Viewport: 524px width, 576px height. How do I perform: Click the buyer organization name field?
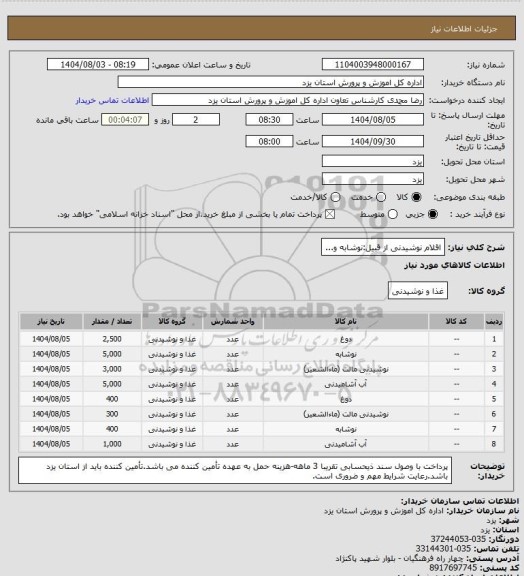(x=270, y=82)
